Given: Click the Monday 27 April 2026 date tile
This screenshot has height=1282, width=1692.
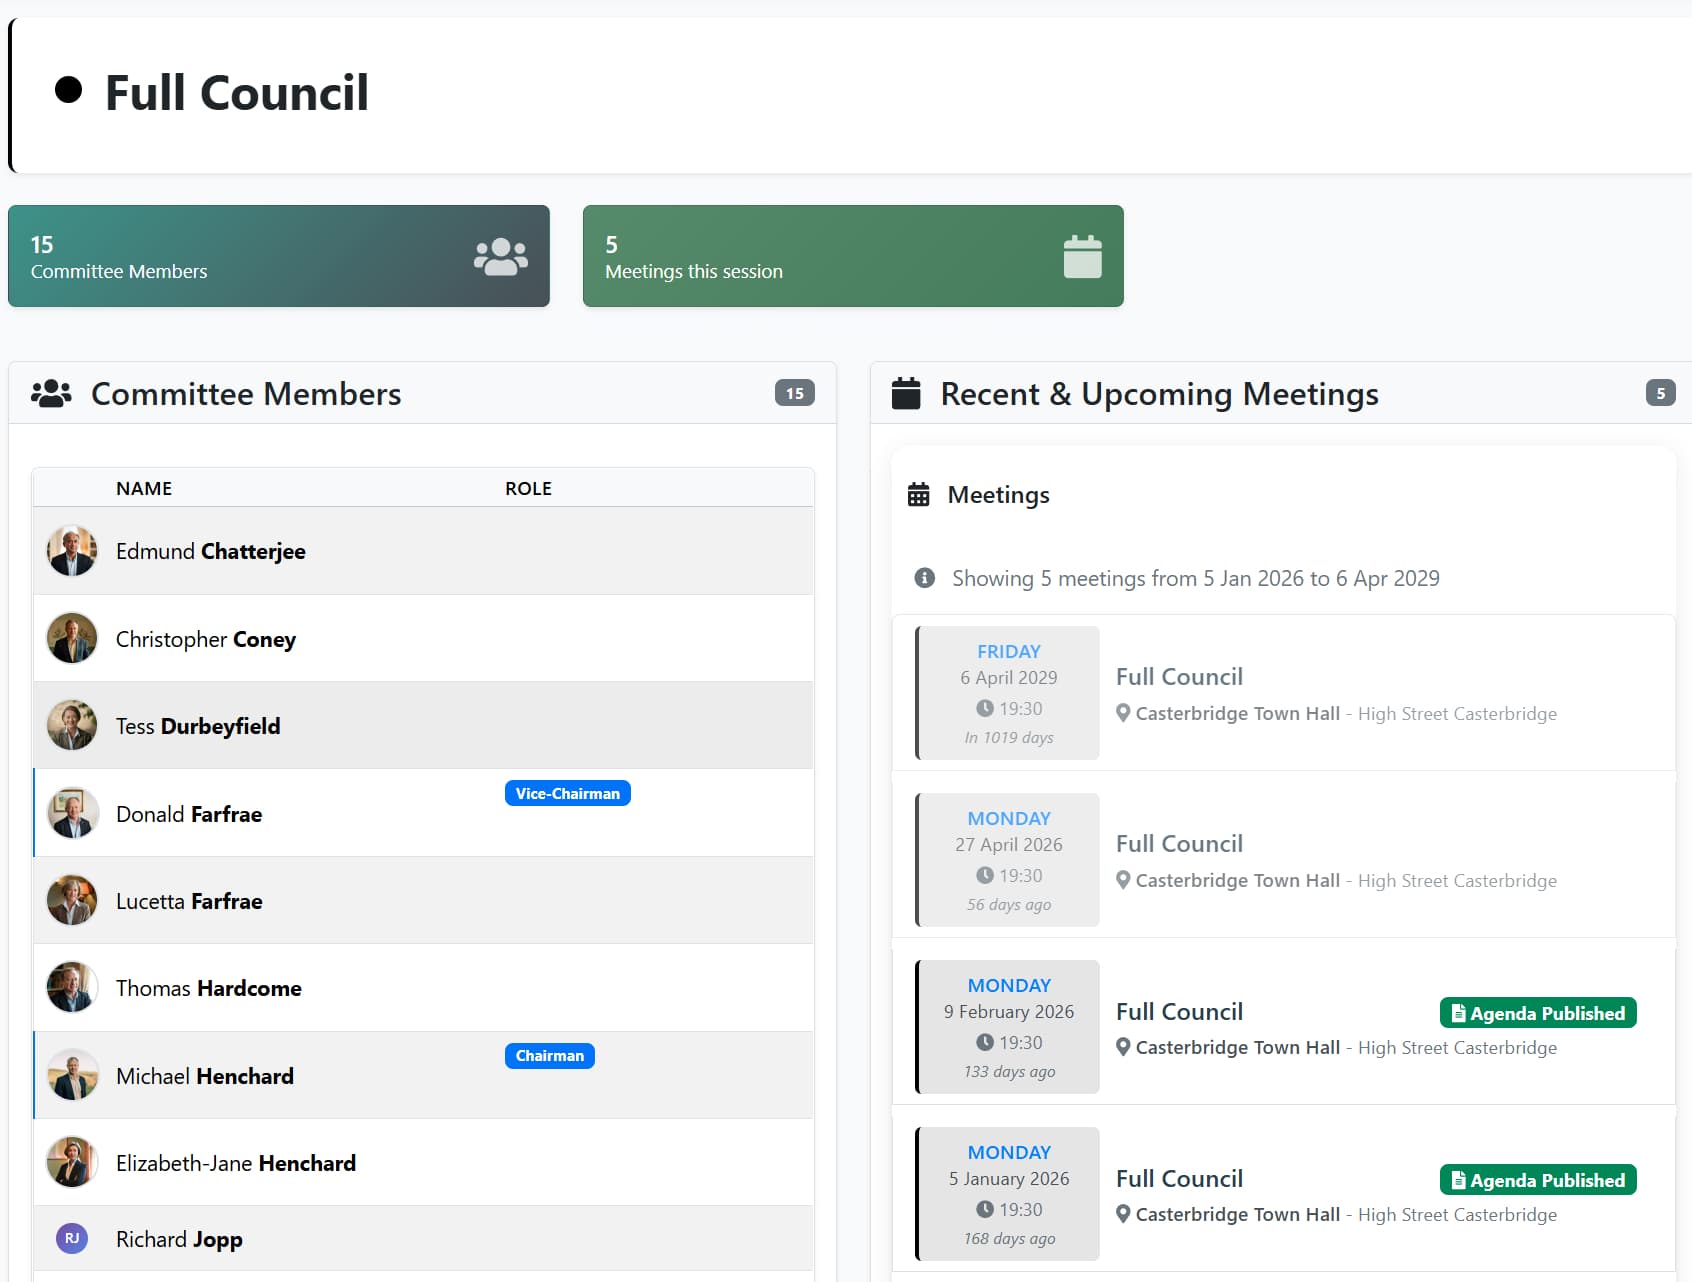Looking at the screenshot, I should point(1008,860).
